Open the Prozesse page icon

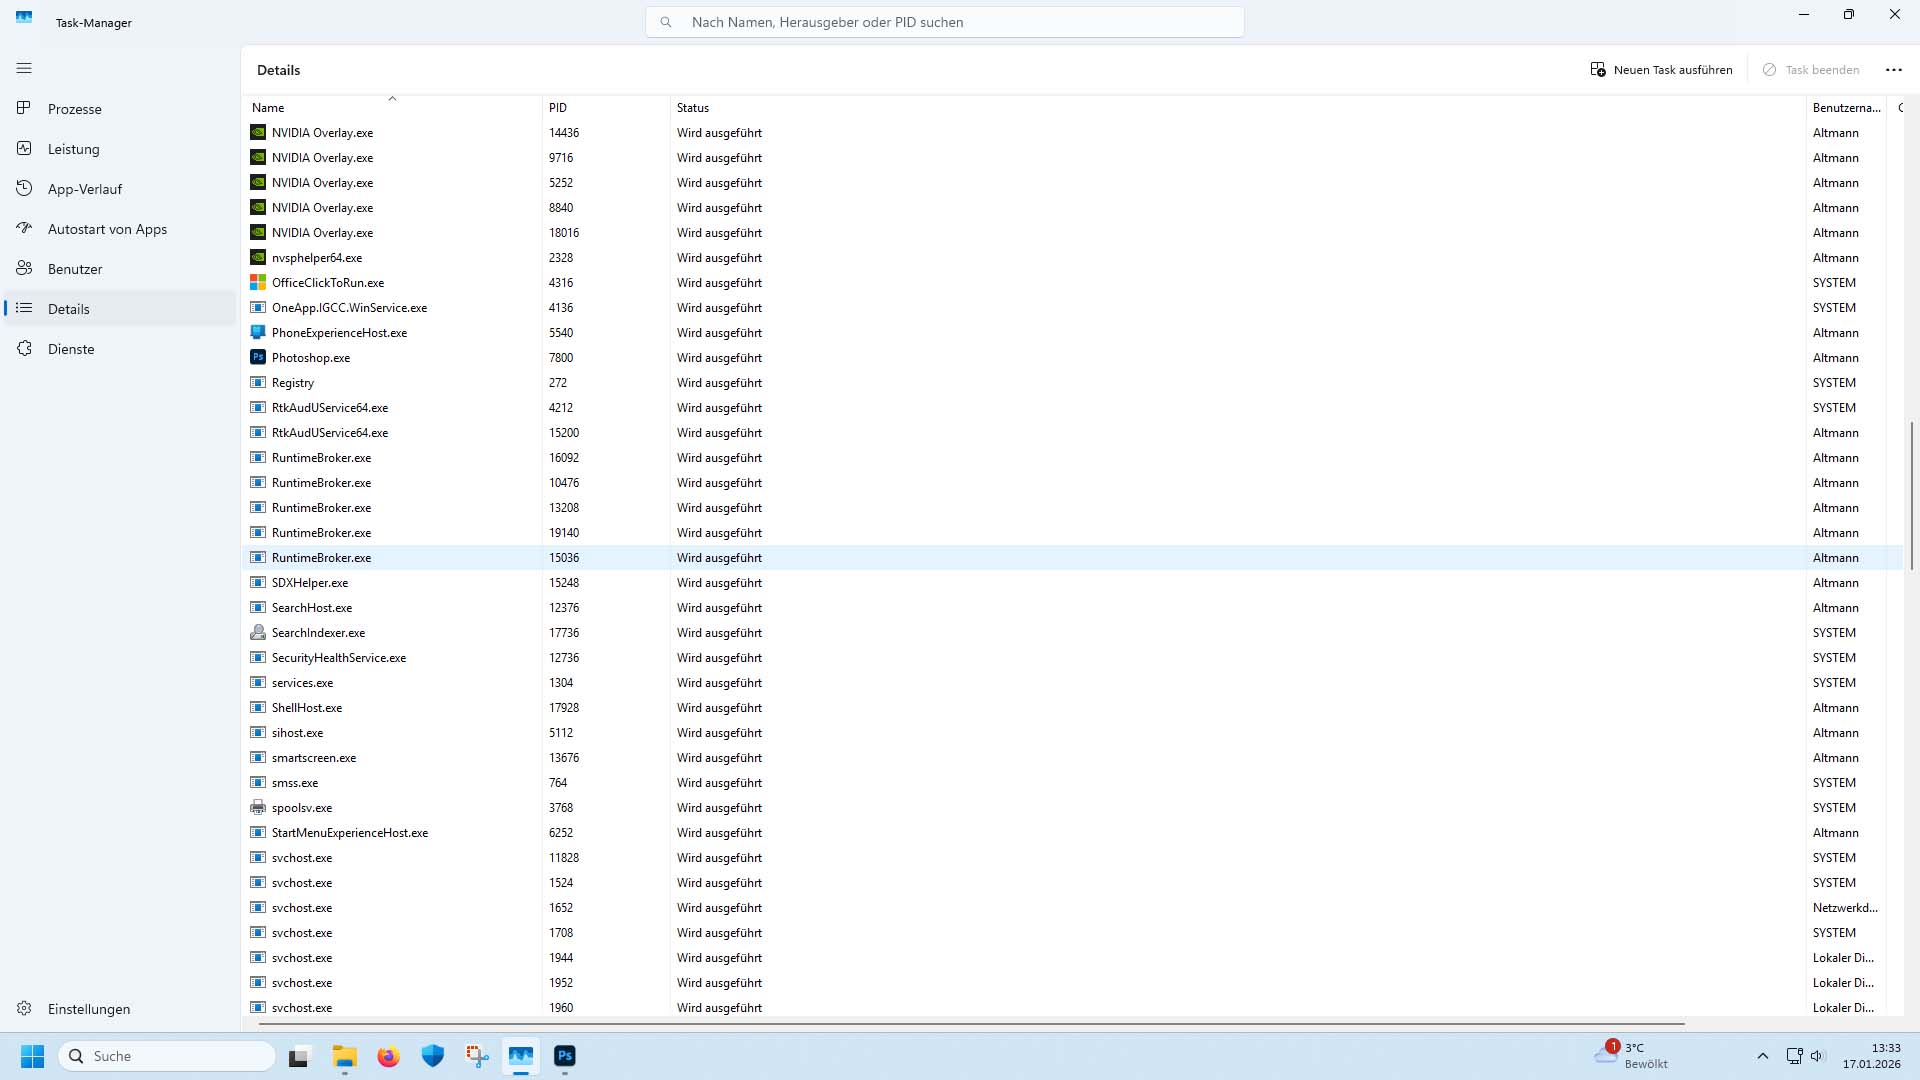click(24, 108)
